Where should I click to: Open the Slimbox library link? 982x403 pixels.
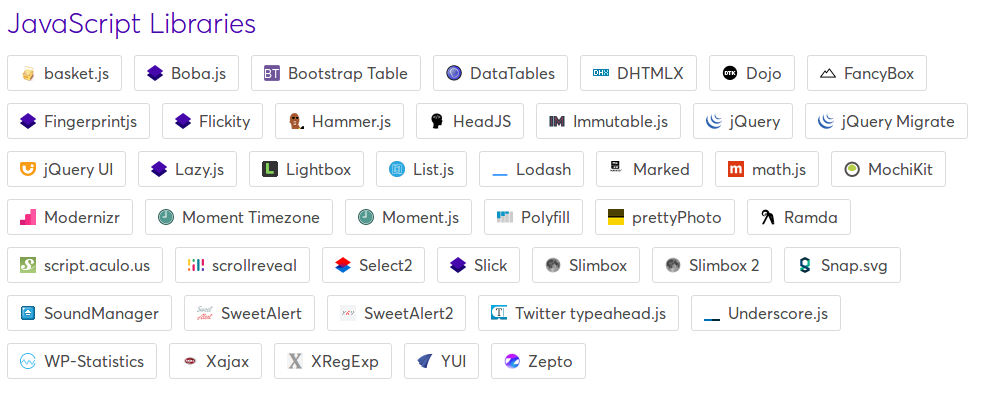coord(586,265)
